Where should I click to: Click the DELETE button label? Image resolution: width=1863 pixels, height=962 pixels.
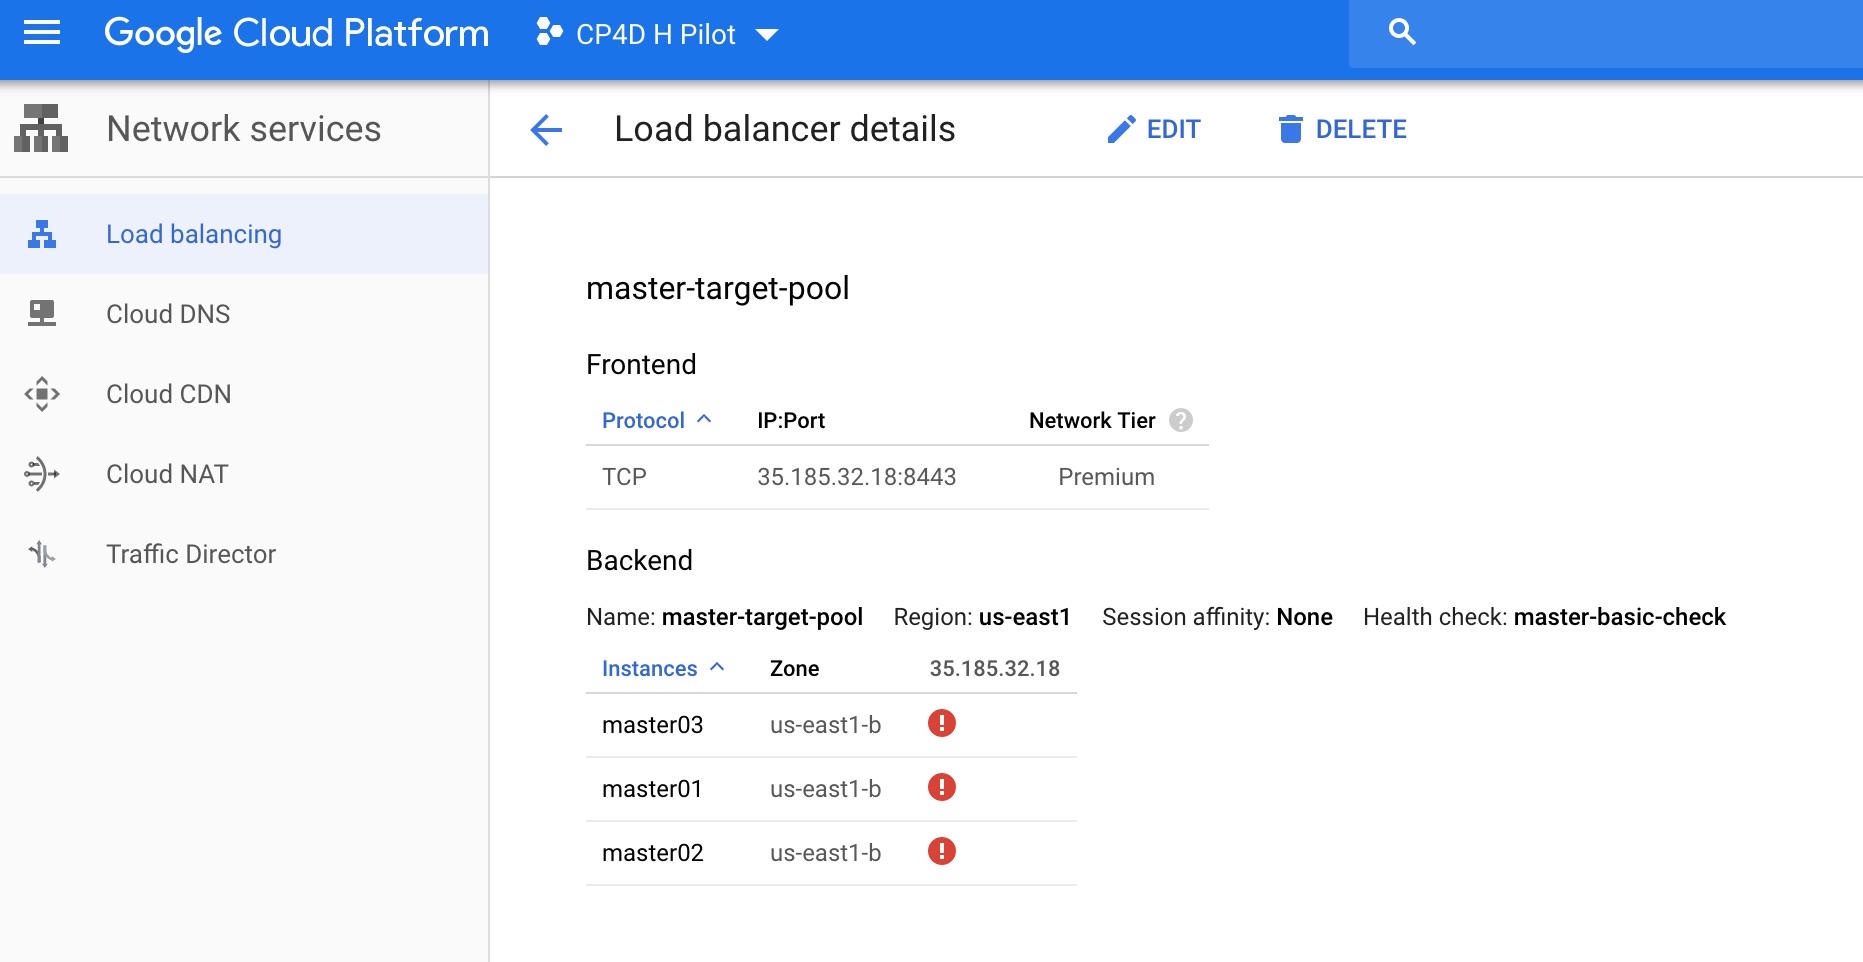tap(1361, 129)
